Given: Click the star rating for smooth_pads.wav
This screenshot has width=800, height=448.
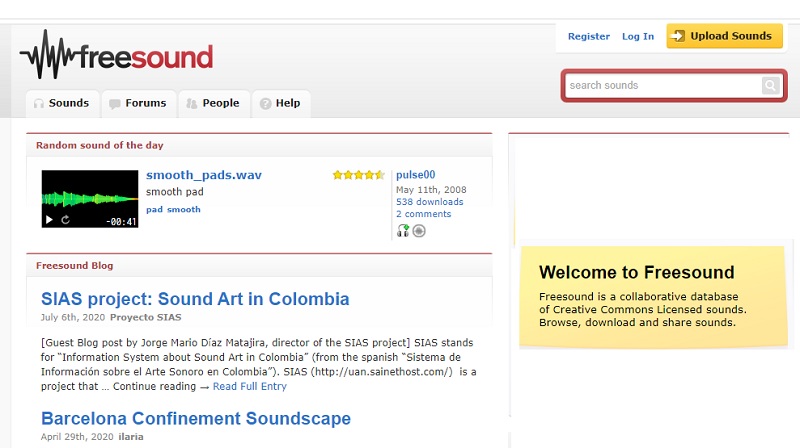Looking at the screenshot, I should 358,175.
